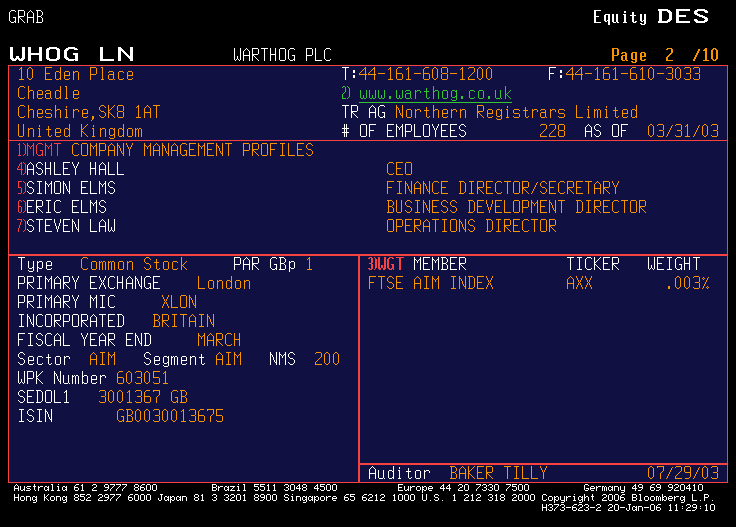Screen dimensions: 736x527
Task: Click WPK Number 603051
Action: coord(142,378)
